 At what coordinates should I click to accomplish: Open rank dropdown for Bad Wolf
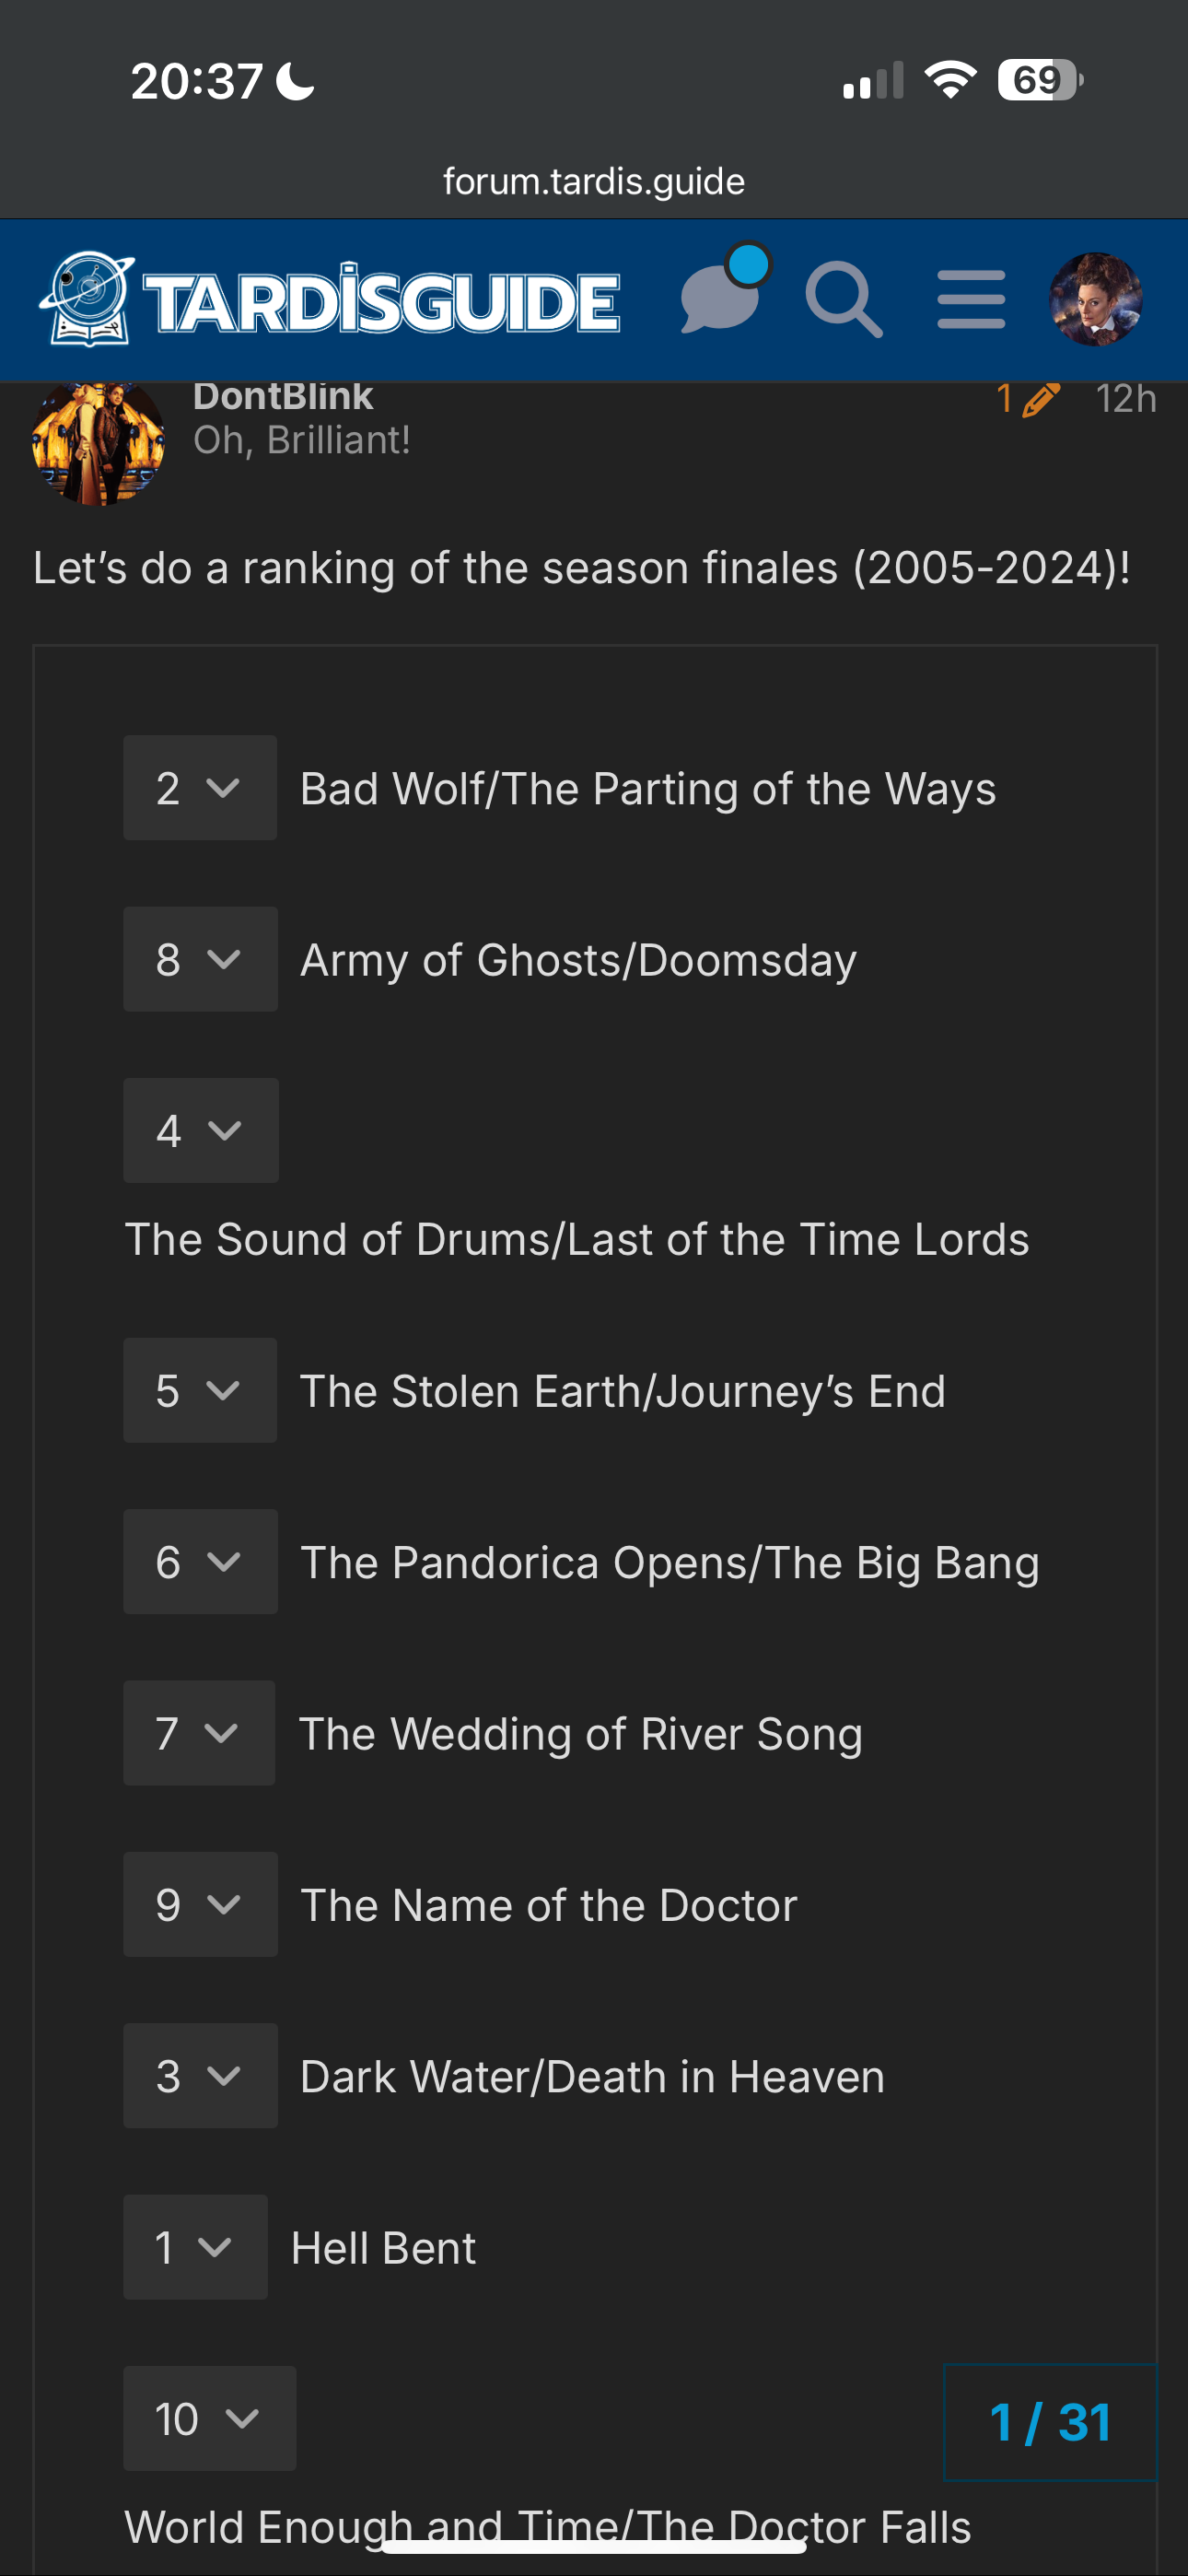pos(200,788)
